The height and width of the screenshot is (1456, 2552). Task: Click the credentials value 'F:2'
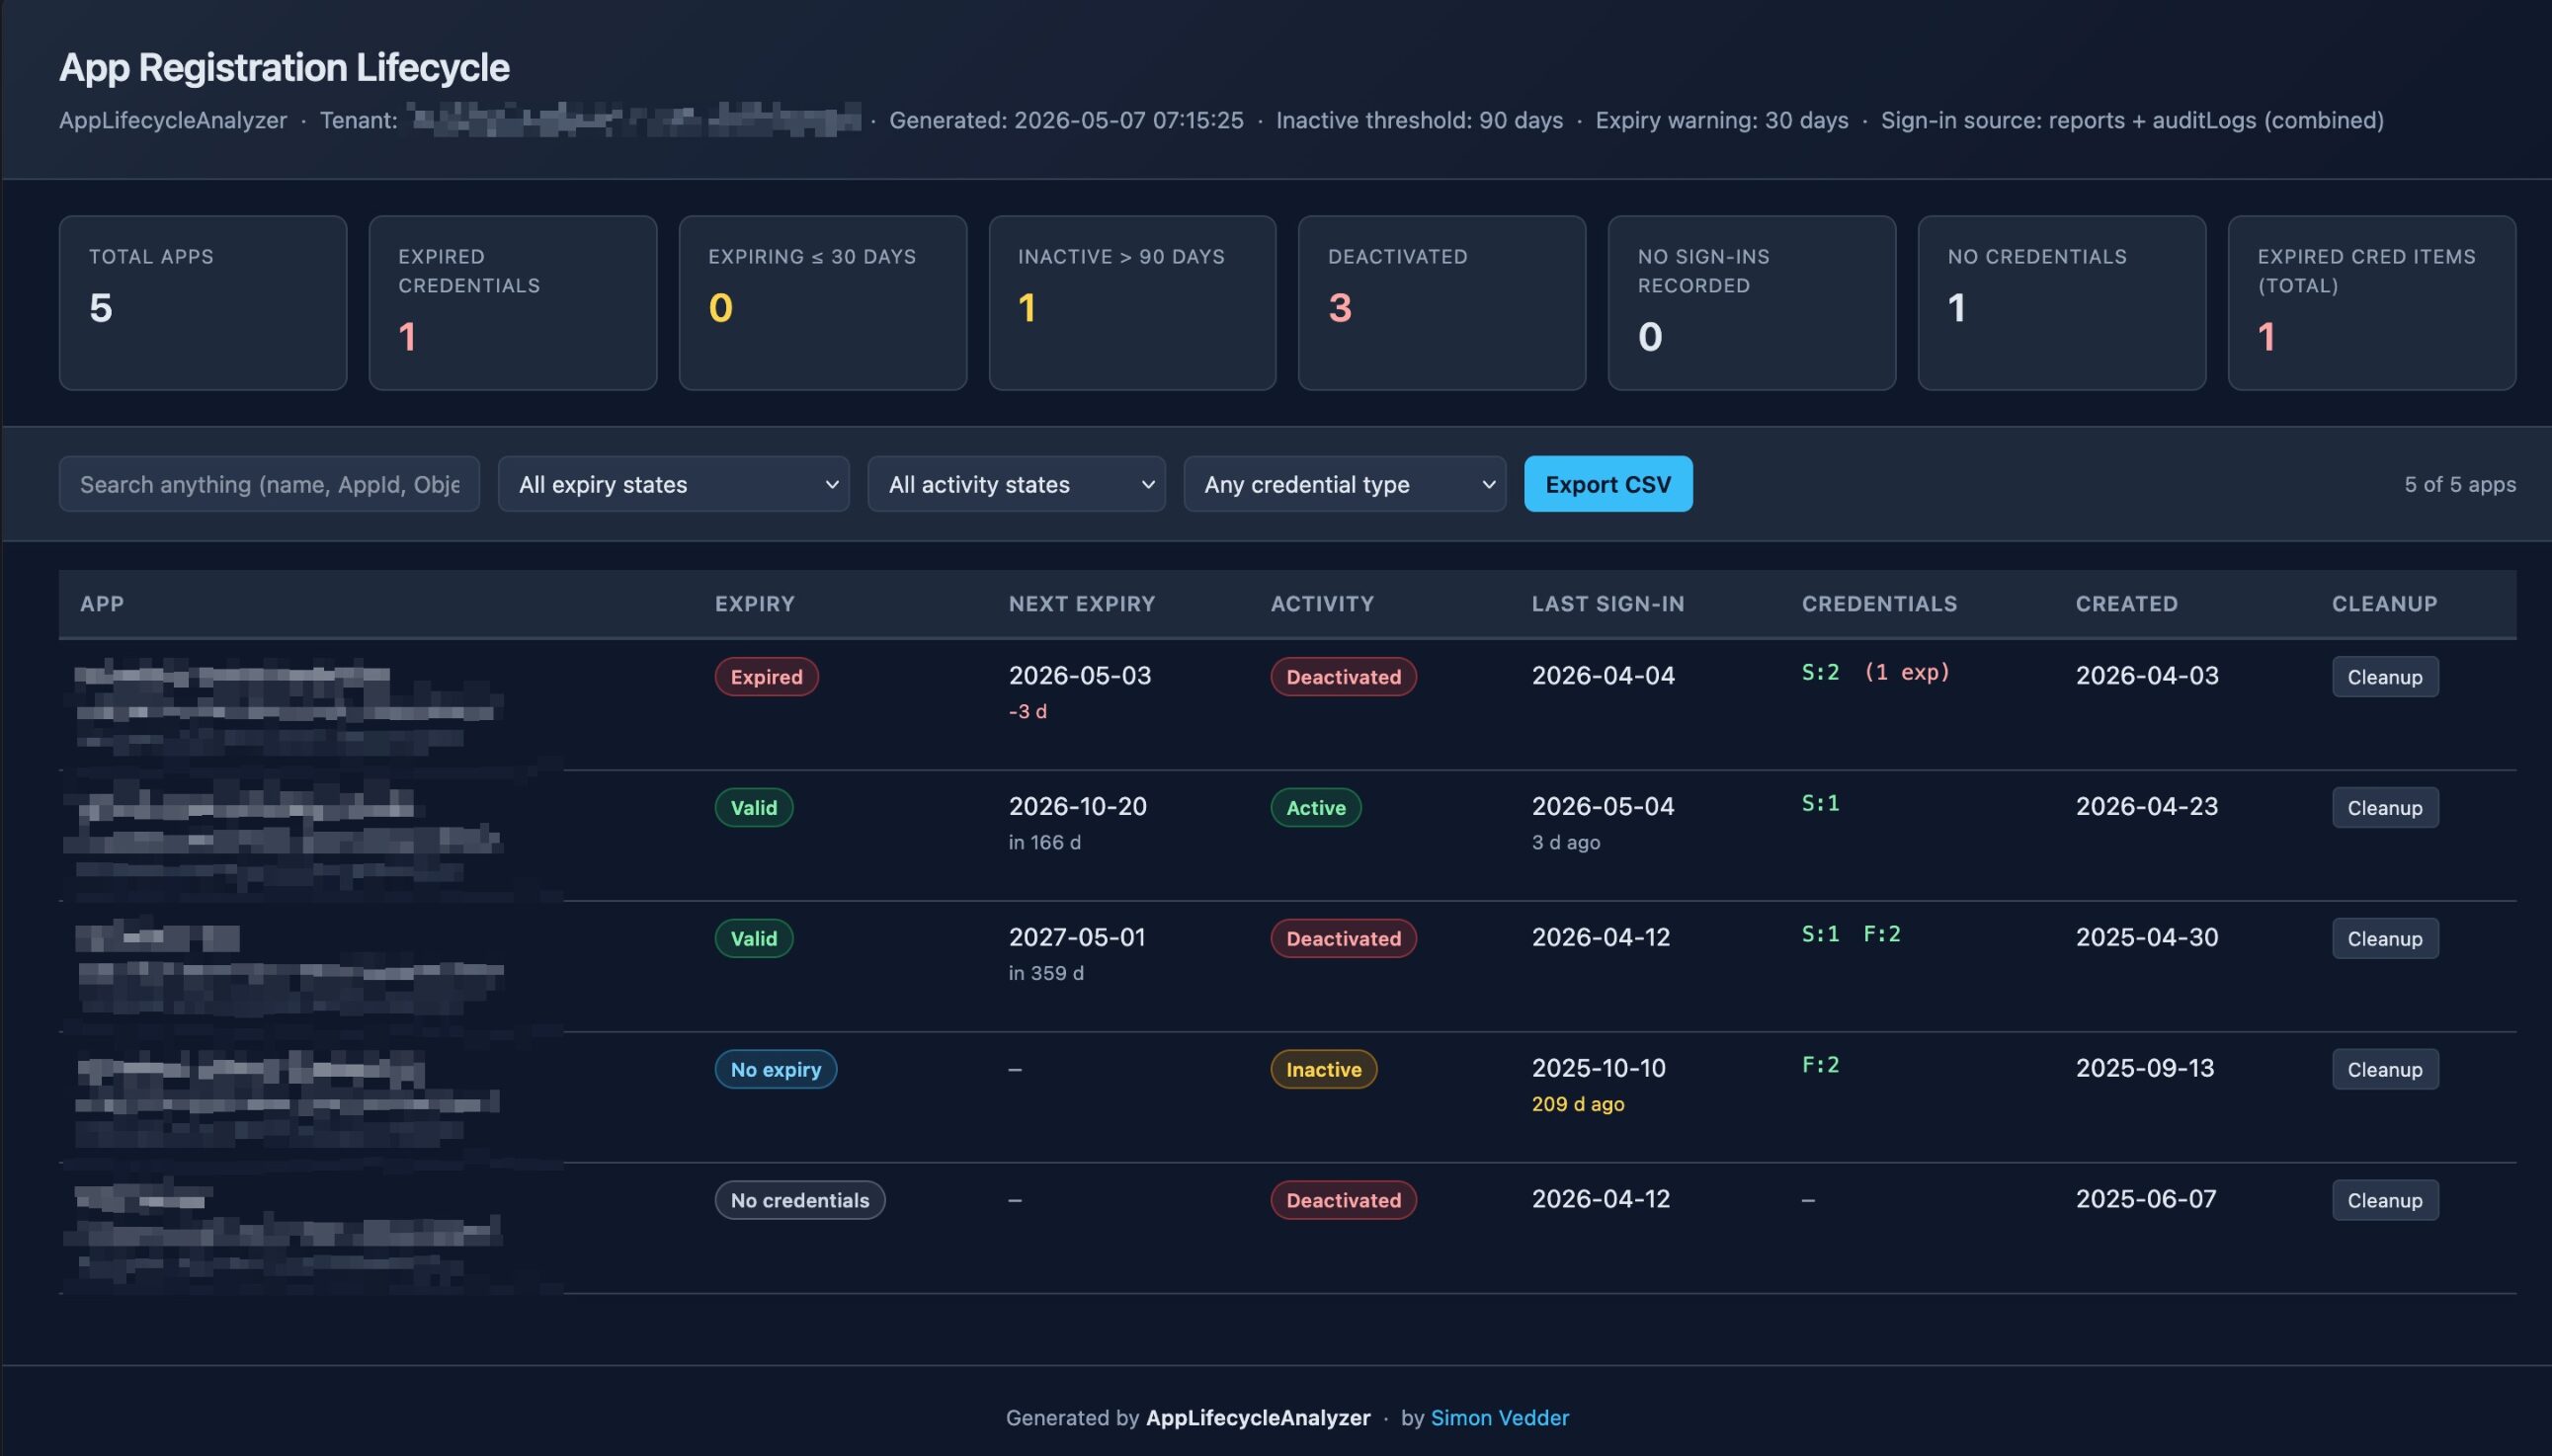pyautogui.click(x=1820, y=1065)
